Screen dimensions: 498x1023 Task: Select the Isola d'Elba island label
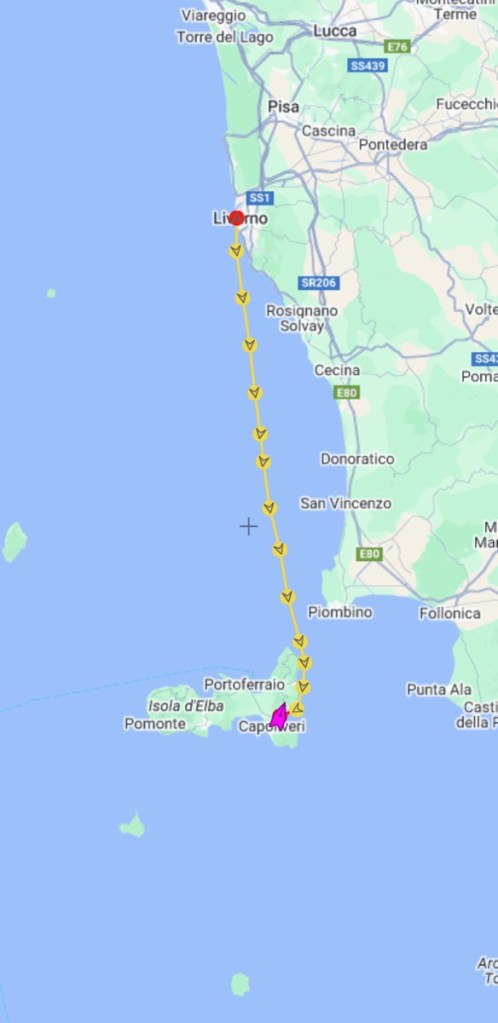tap(185, 705)
